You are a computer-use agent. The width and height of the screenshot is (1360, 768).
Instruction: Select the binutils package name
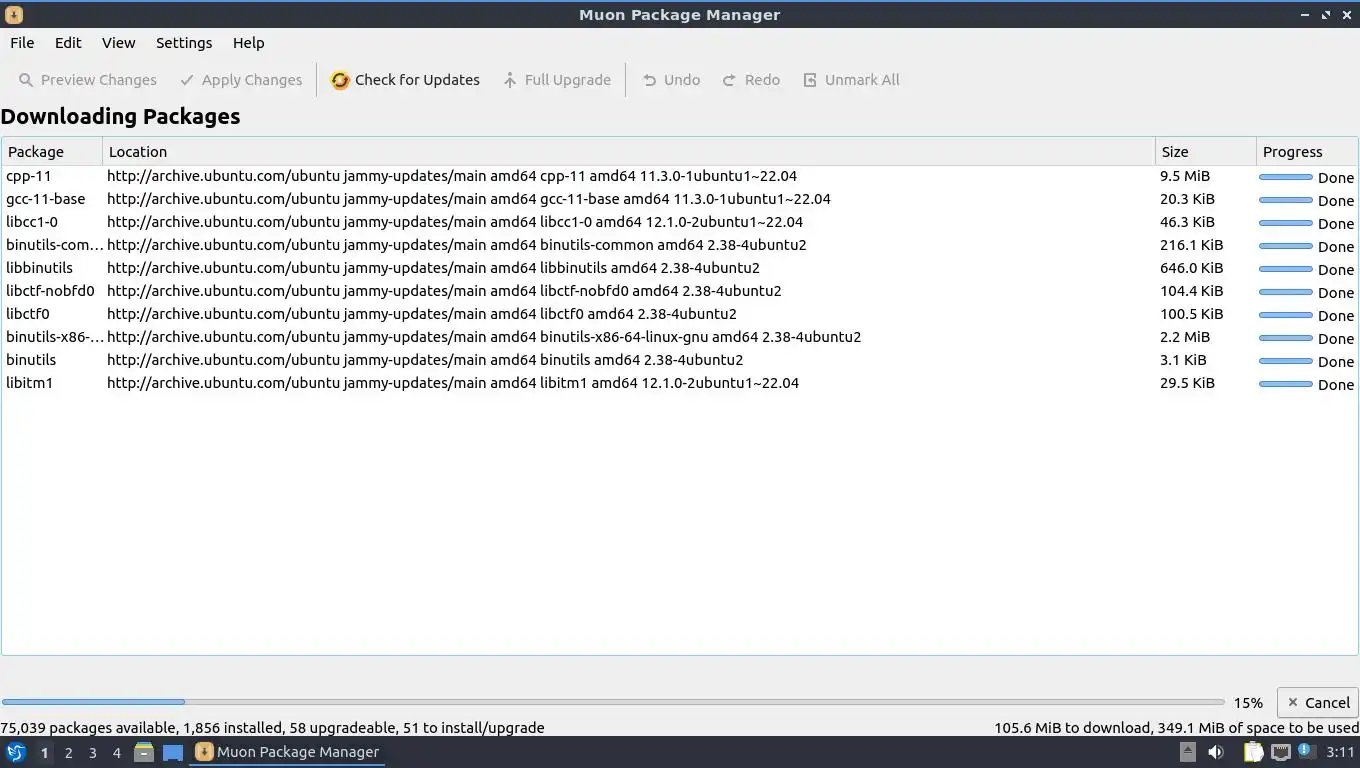31,360
